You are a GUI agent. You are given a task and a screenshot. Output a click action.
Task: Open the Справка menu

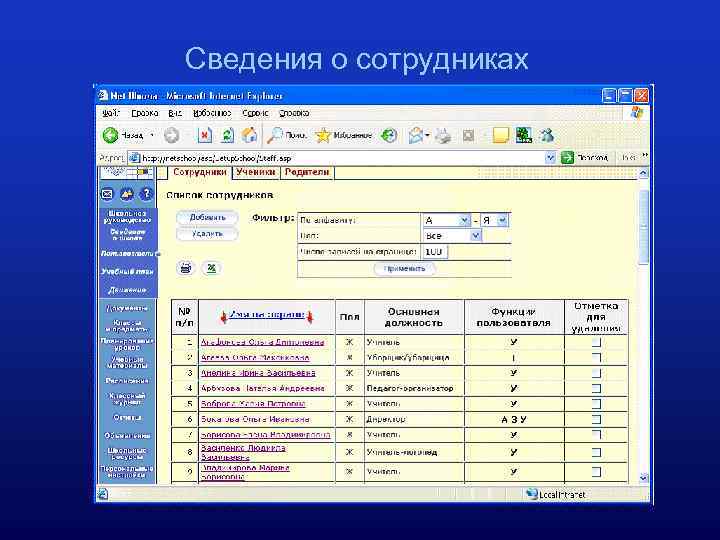tap(294, 113)
